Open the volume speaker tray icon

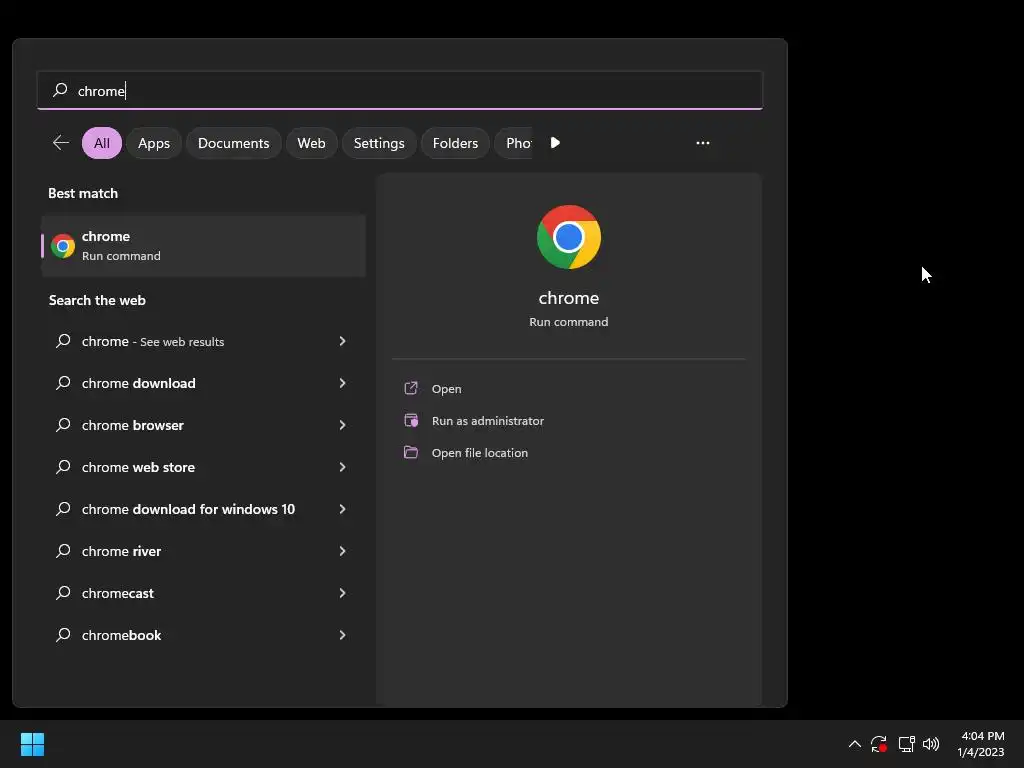pos(931,744)
